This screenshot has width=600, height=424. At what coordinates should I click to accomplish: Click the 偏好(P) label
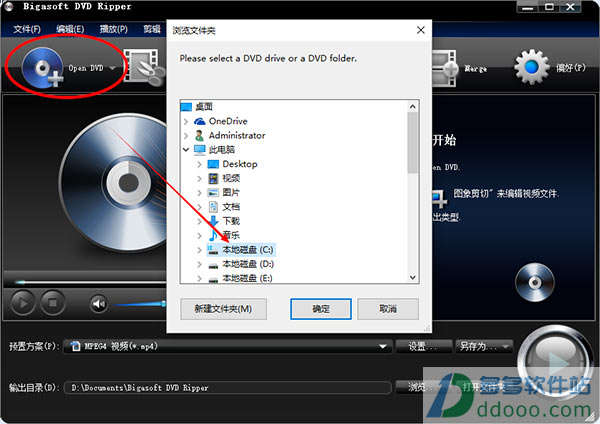coord(570,68)
